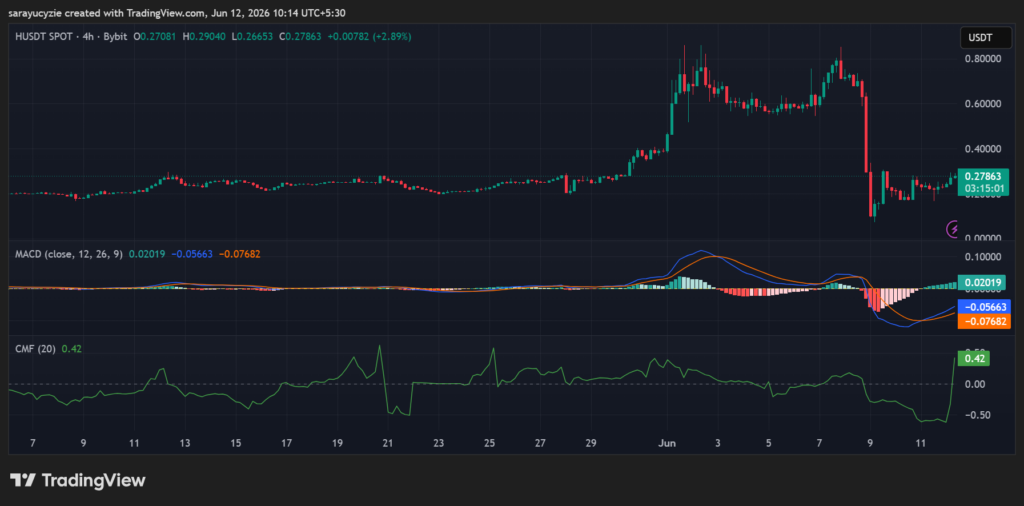1024x506 pixels.
Task: Click date 19 on the time axis
Action: (x=337, y=443)
